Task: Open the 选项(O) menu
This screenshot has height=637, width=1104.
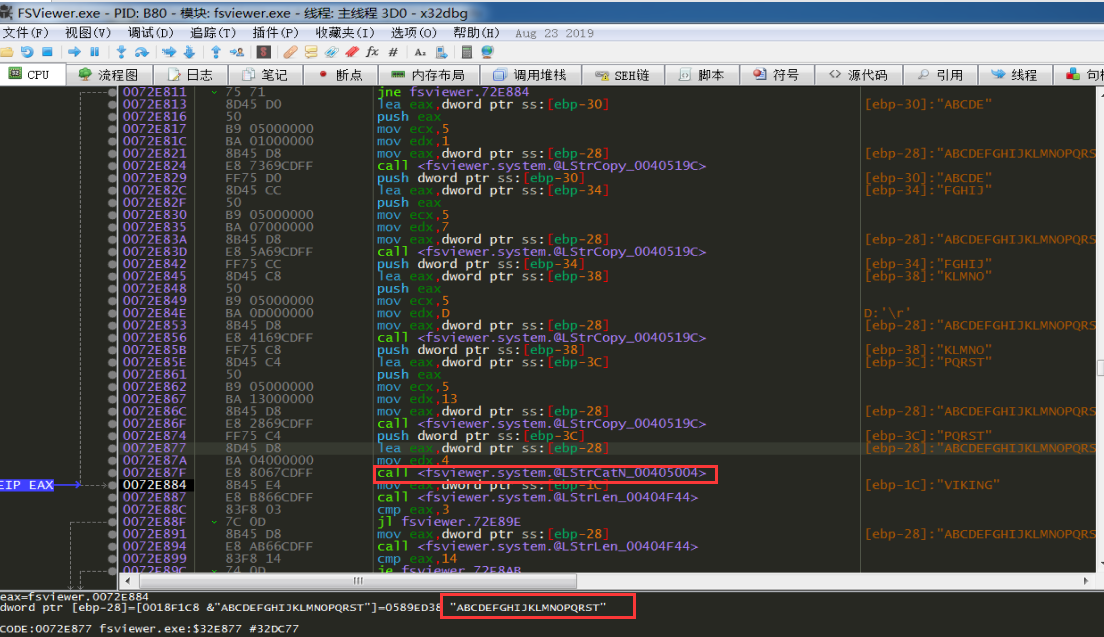Action: point(414,32)
